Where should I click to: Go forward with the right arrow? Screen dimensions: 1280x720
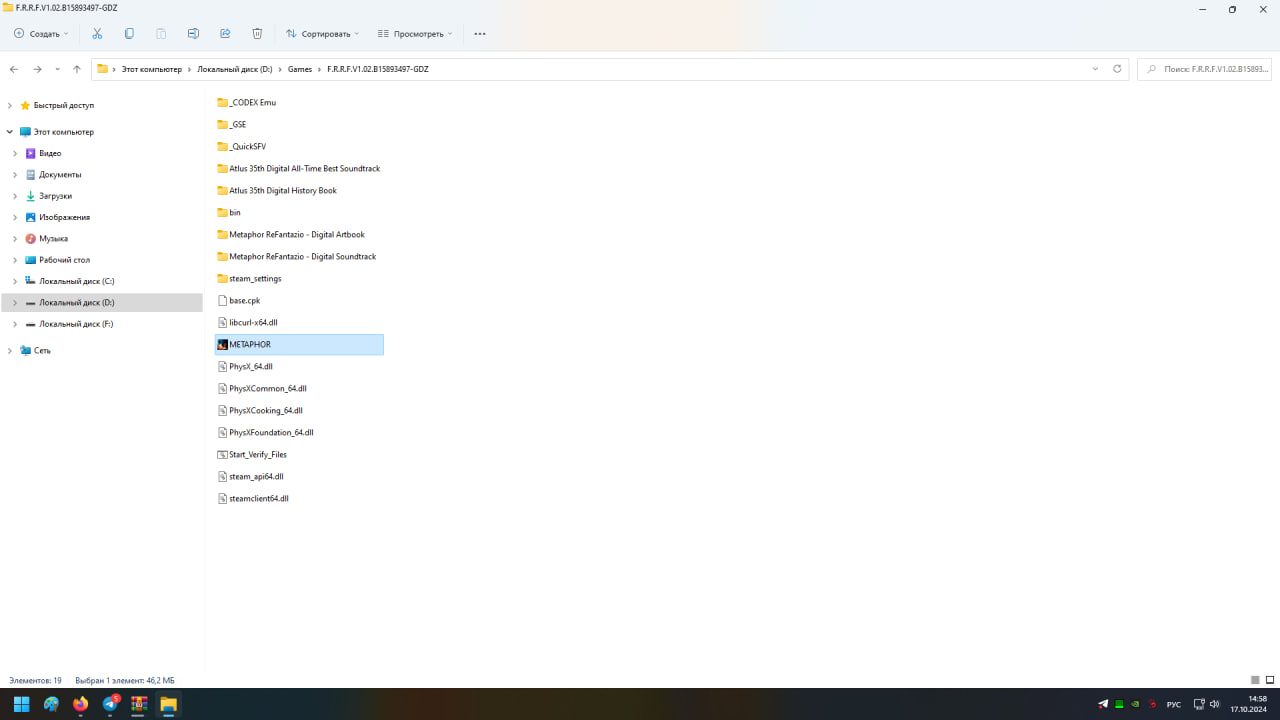pos(37,69)
